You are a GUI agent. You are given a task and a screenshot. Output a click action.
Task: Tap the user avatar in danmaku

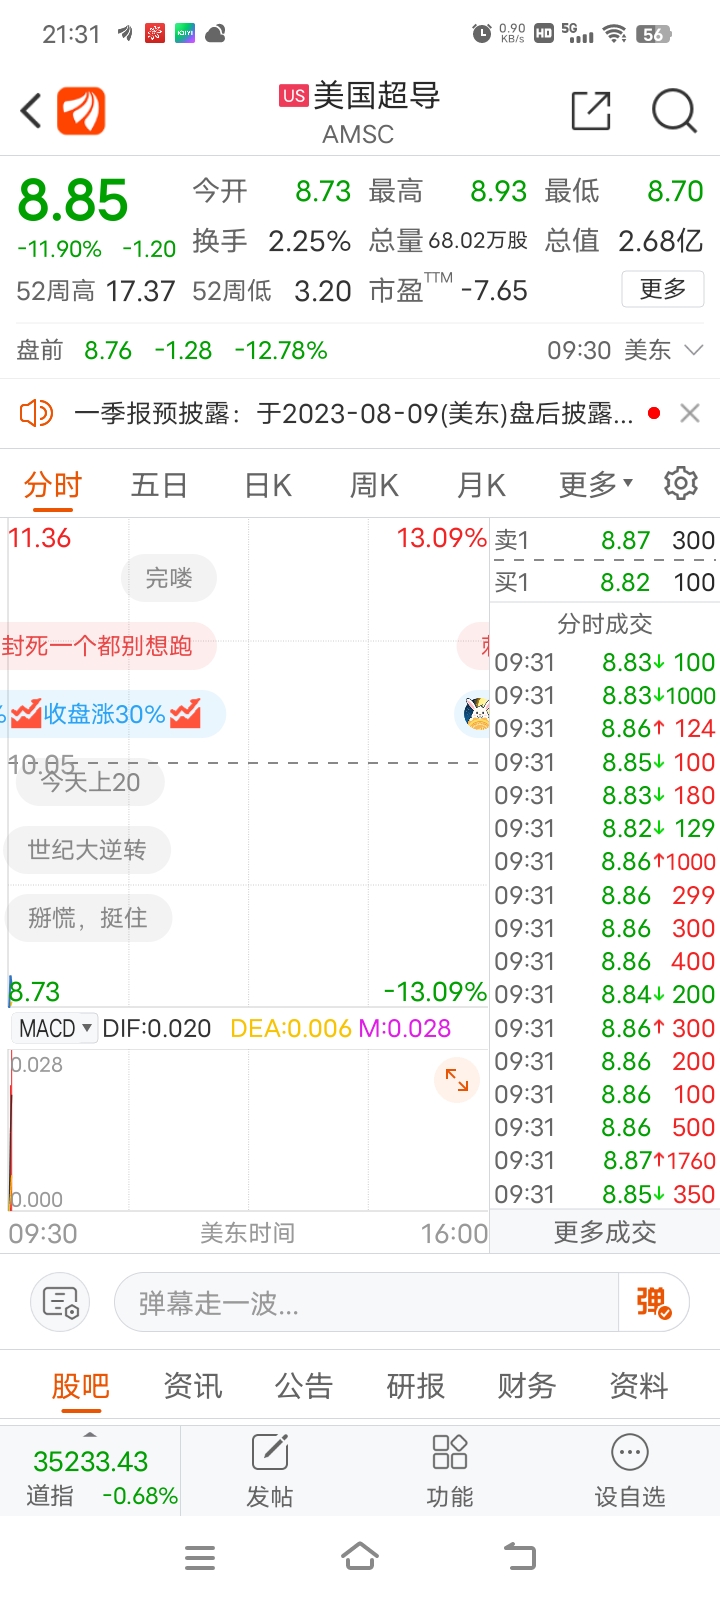[x=477, y=714]
